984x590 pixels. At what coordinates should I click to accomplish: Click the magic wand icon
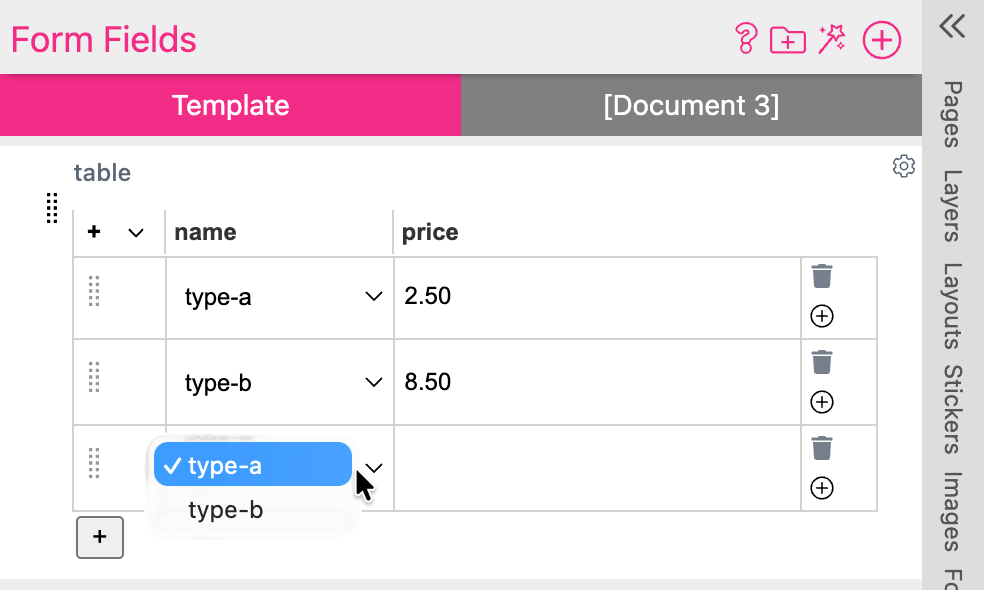coord(832,39)
